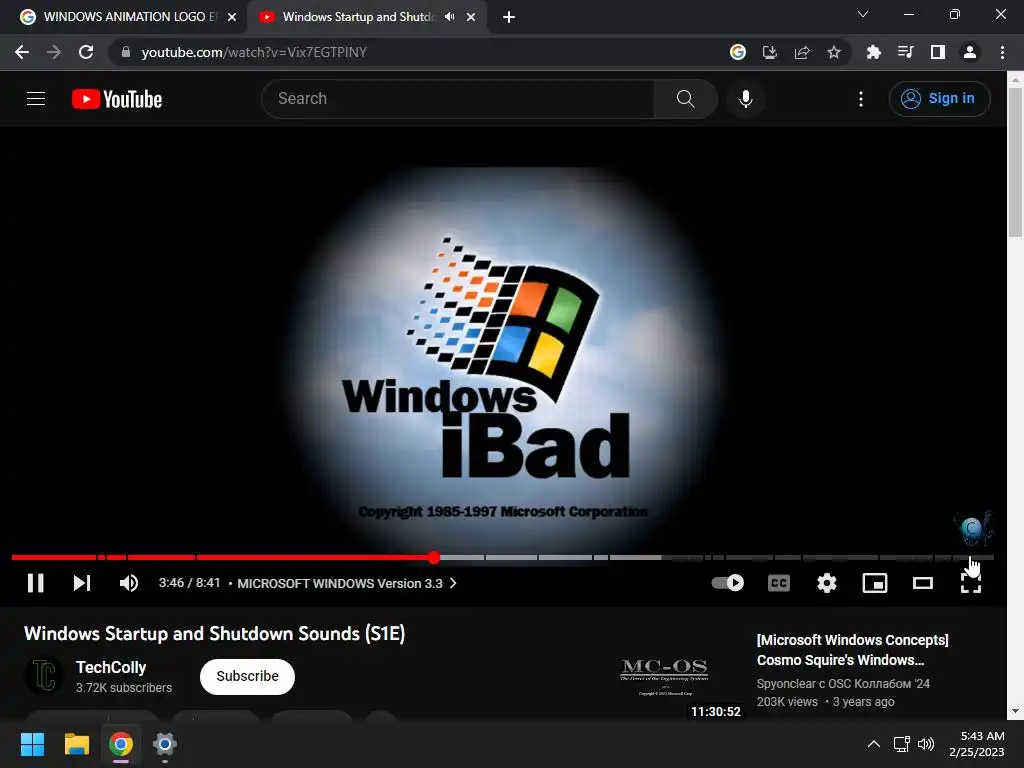Seek on the video progress bar
1024x768 pixels.
coord(503,557)
